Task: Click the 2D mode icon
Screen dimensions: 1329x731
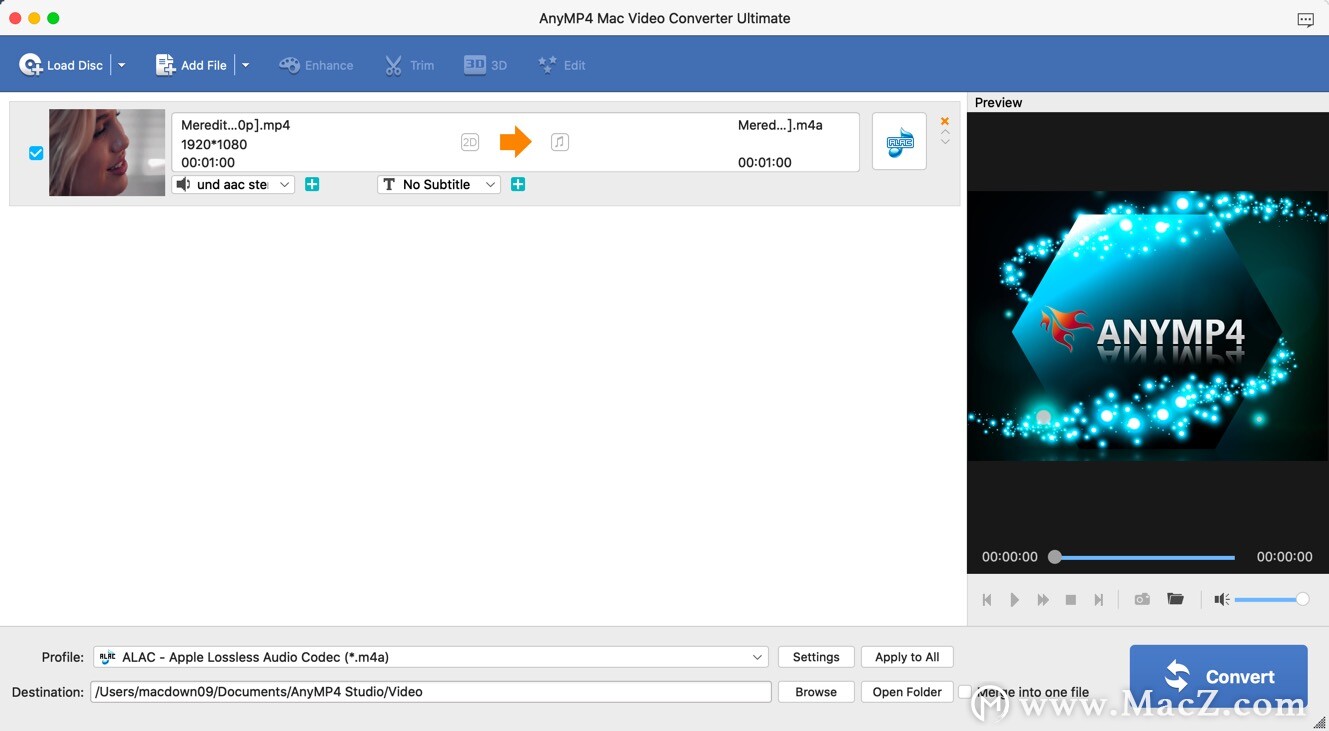Action: click(470, 142)
